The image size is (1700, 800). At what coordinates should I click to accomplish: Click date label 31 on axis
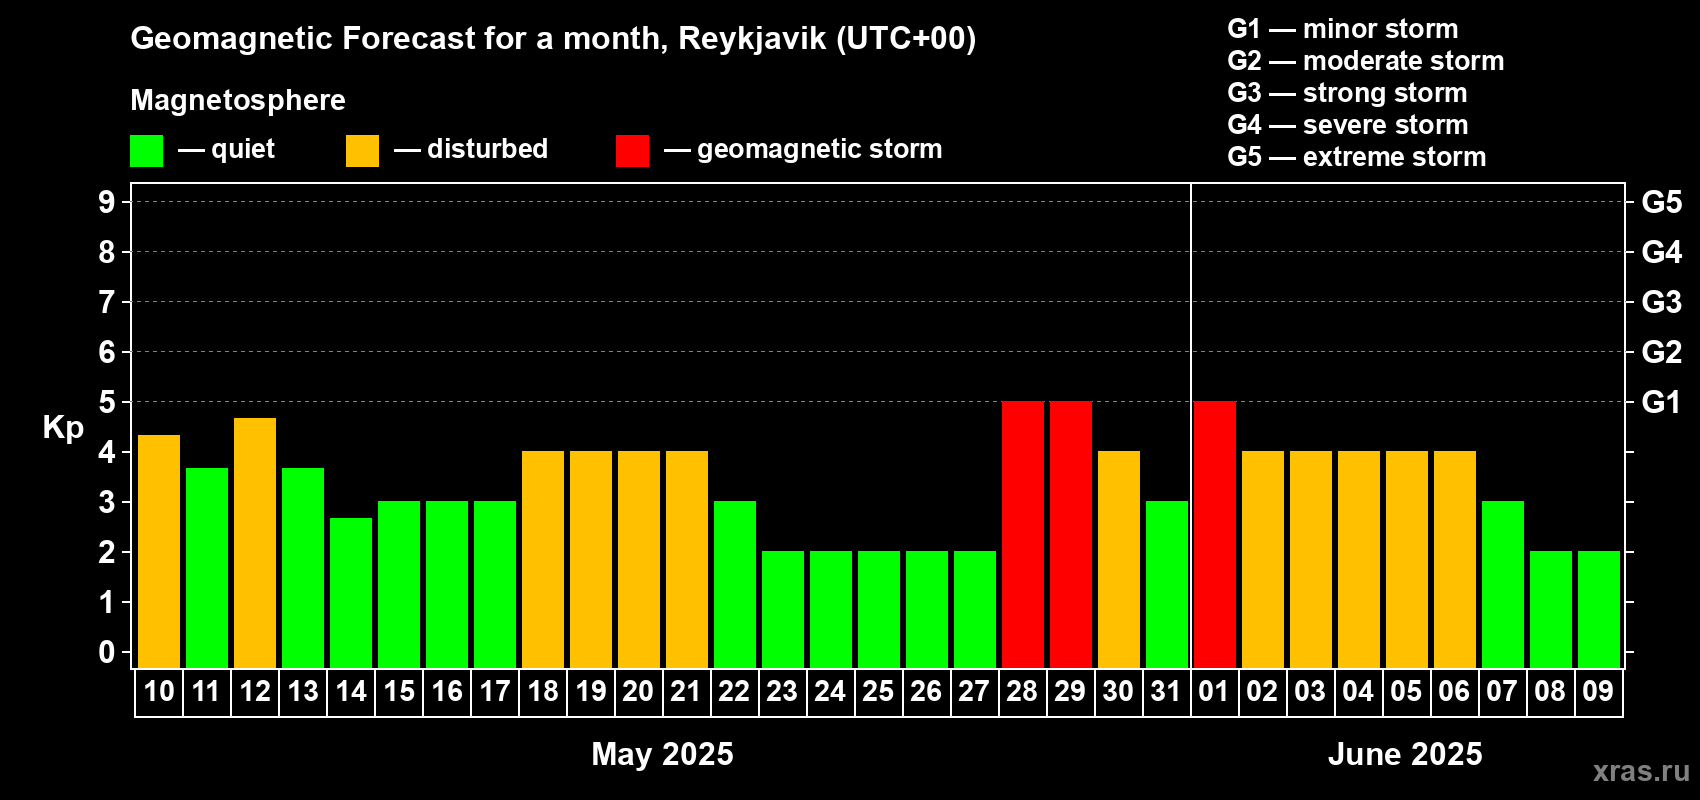(x=1166, y=692)
